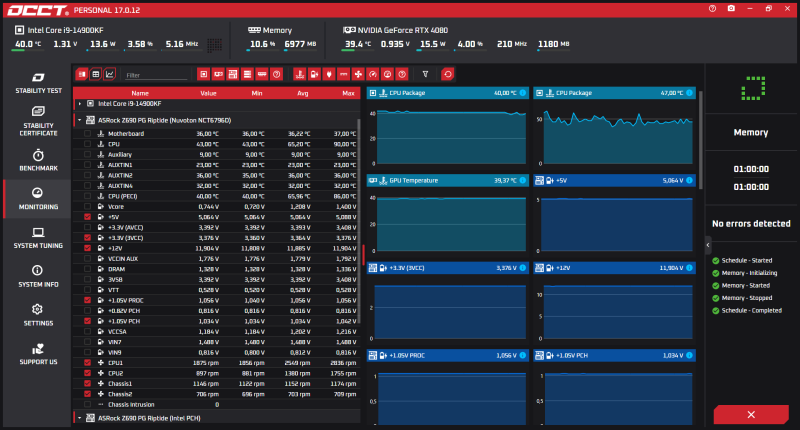Viewport: 800px width, 430px height.
Task: Click the funnel filter icon
Action: point(425,74)
